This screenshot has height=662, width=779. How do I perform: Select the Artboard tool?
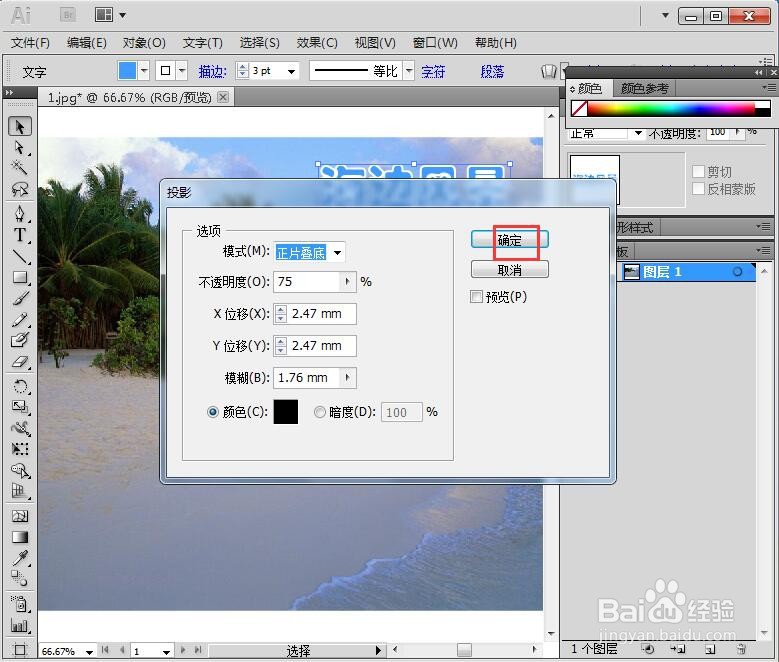20,650
